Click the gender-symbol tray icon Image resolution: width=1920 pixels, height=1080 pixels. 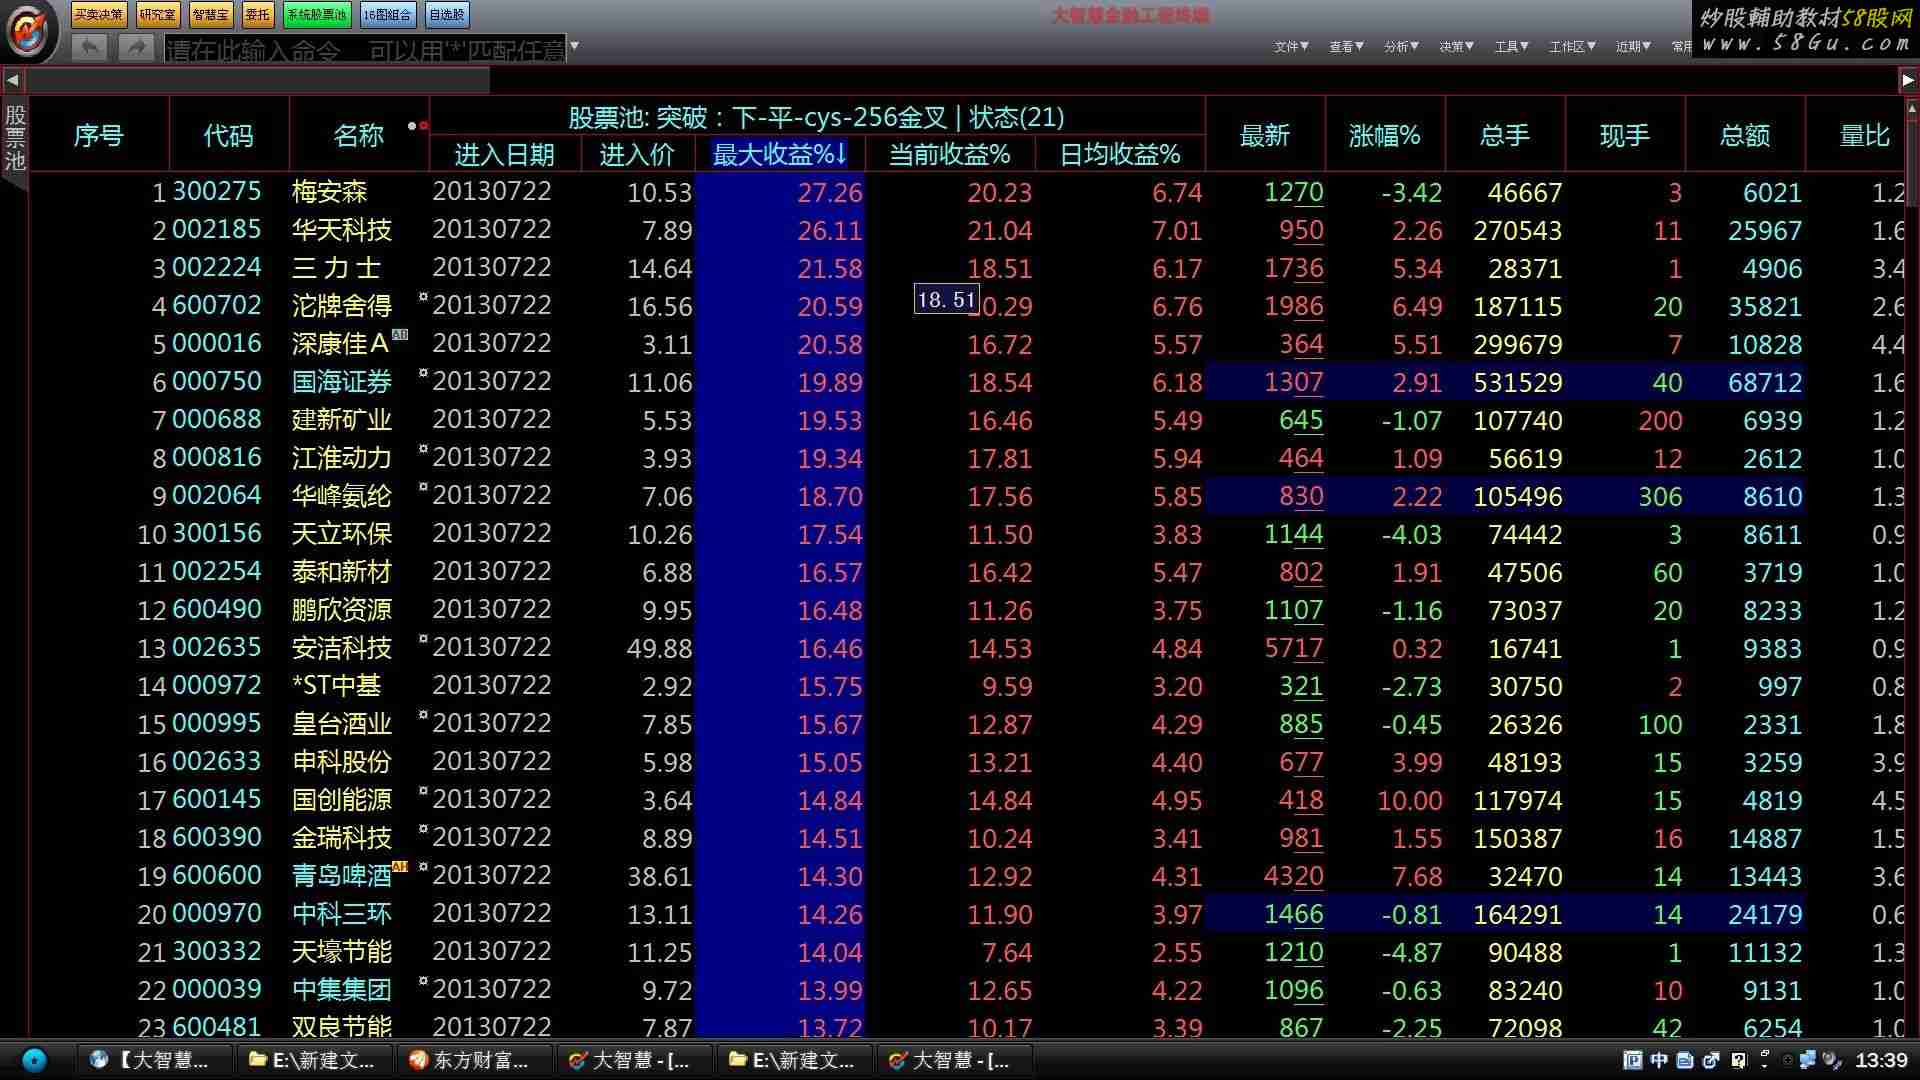(1712, 1060)
